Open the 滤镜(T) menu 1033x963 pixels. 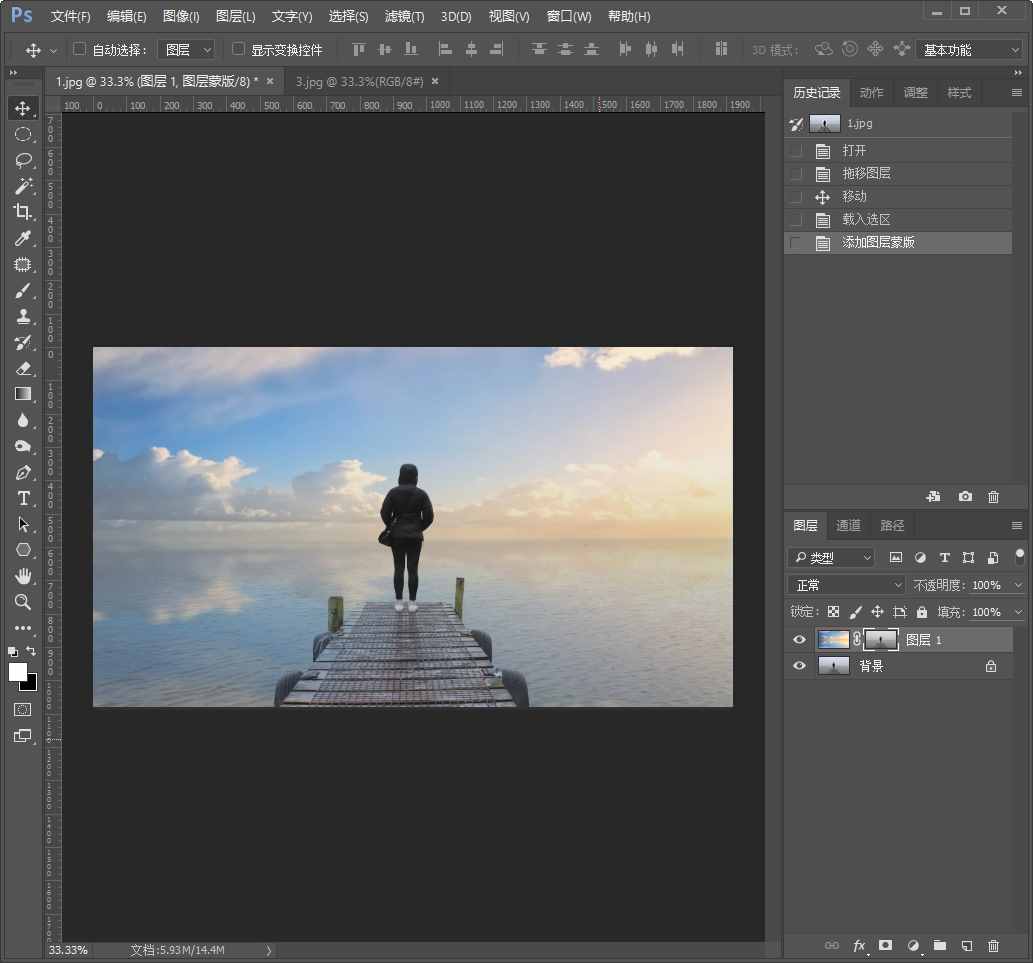404,17
